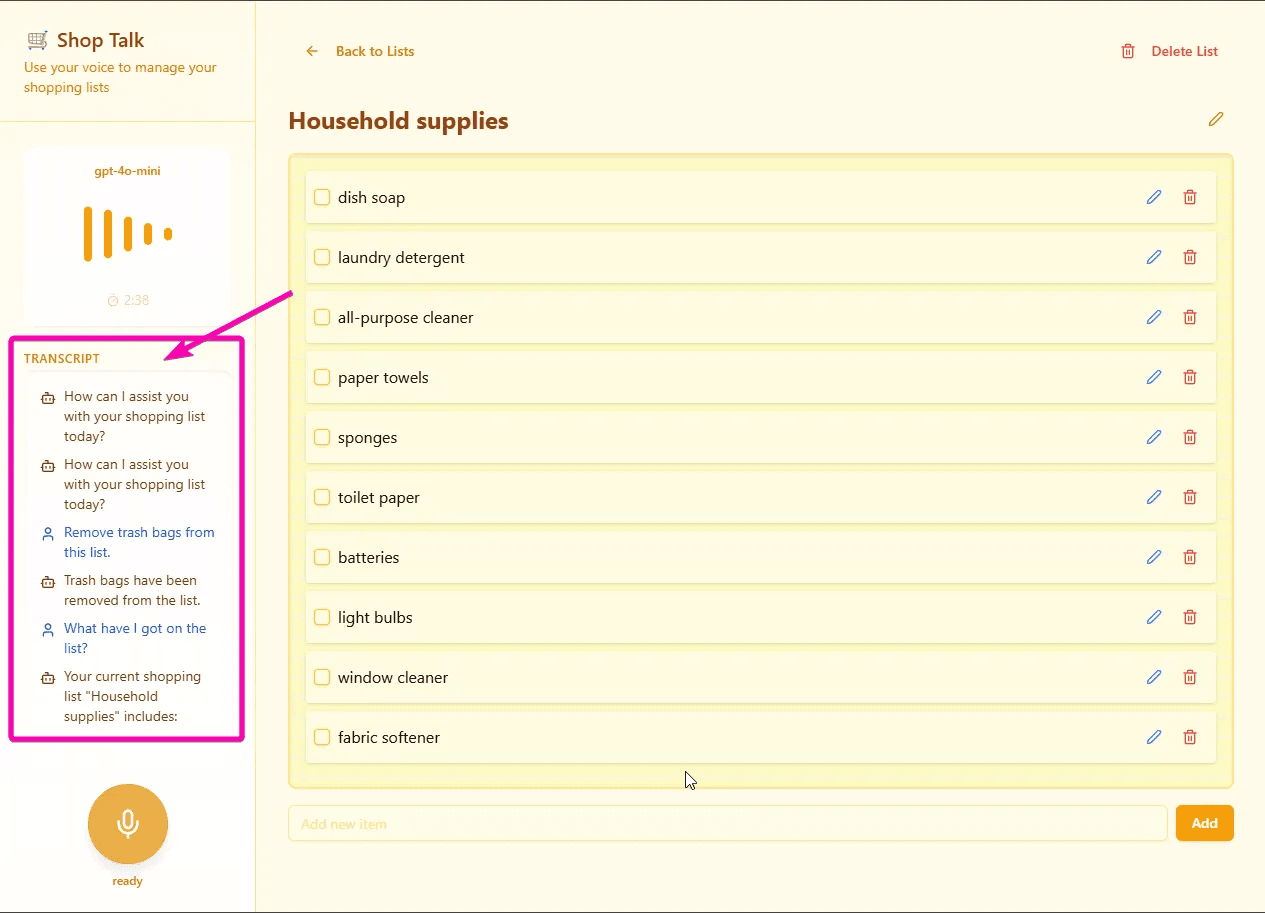Click the pencil icon for window cleaner
1265x913 pixels.
click(x=1154, y=677)
